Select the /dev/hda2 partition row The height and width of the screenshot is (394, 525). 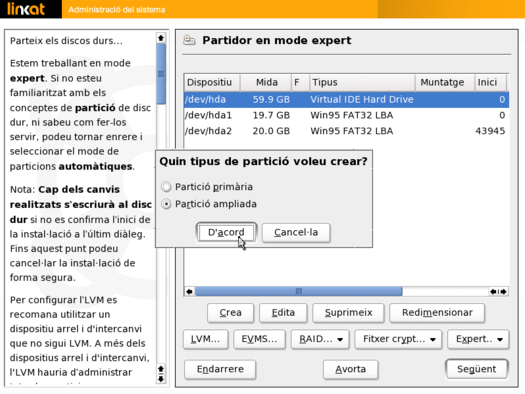pos(346,131)
